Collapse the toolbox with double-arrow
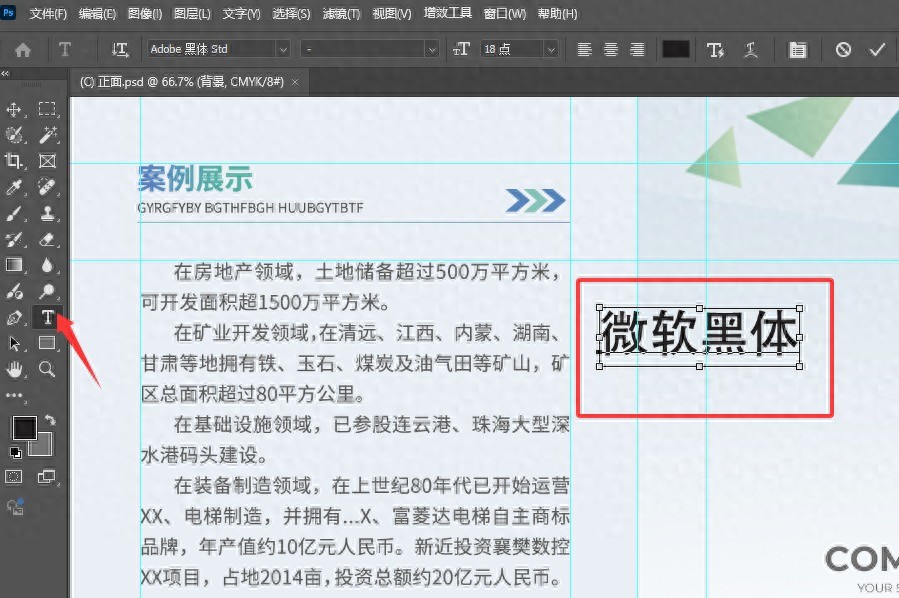This screenshot has width=899, height=598. point(5,73)
